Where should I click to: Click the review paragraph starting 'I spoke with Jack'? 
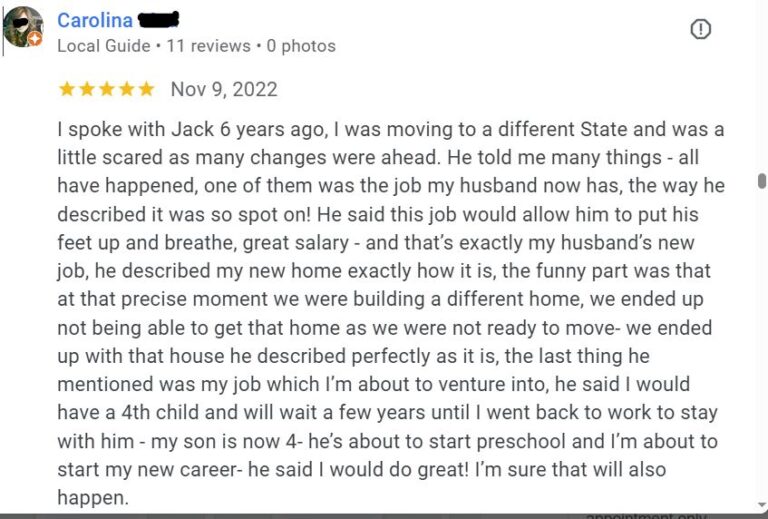391,313
